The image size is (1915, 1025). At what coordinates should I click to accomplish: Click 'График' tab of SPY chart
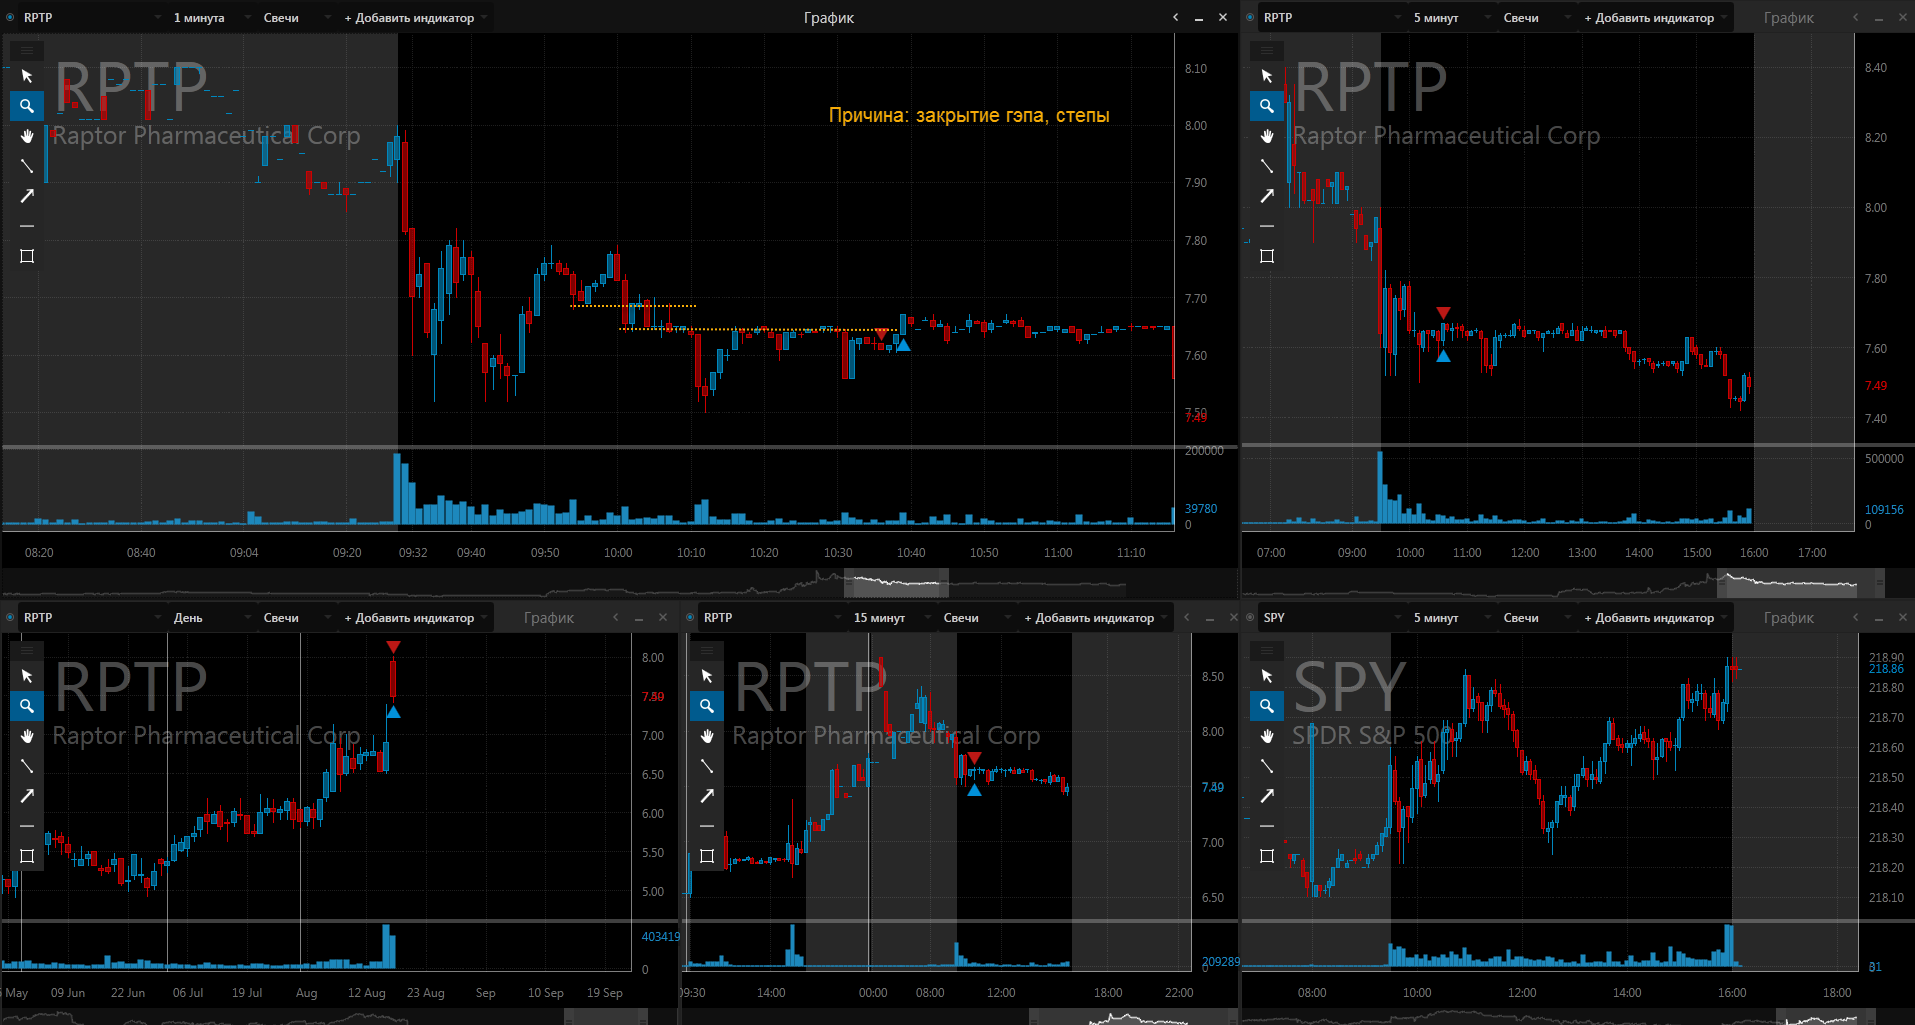(1789, 618)
